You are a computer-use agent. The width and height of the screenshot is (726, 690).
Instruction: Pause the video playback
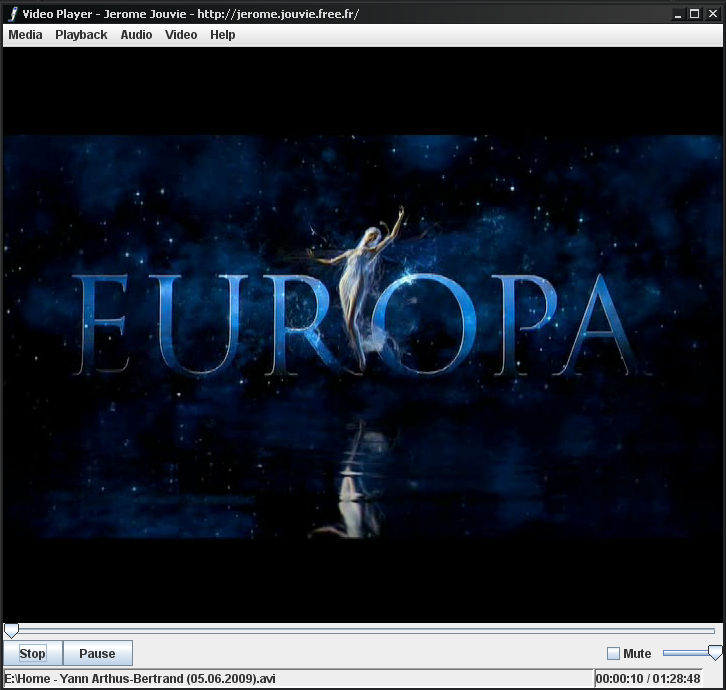pos(97,653)
